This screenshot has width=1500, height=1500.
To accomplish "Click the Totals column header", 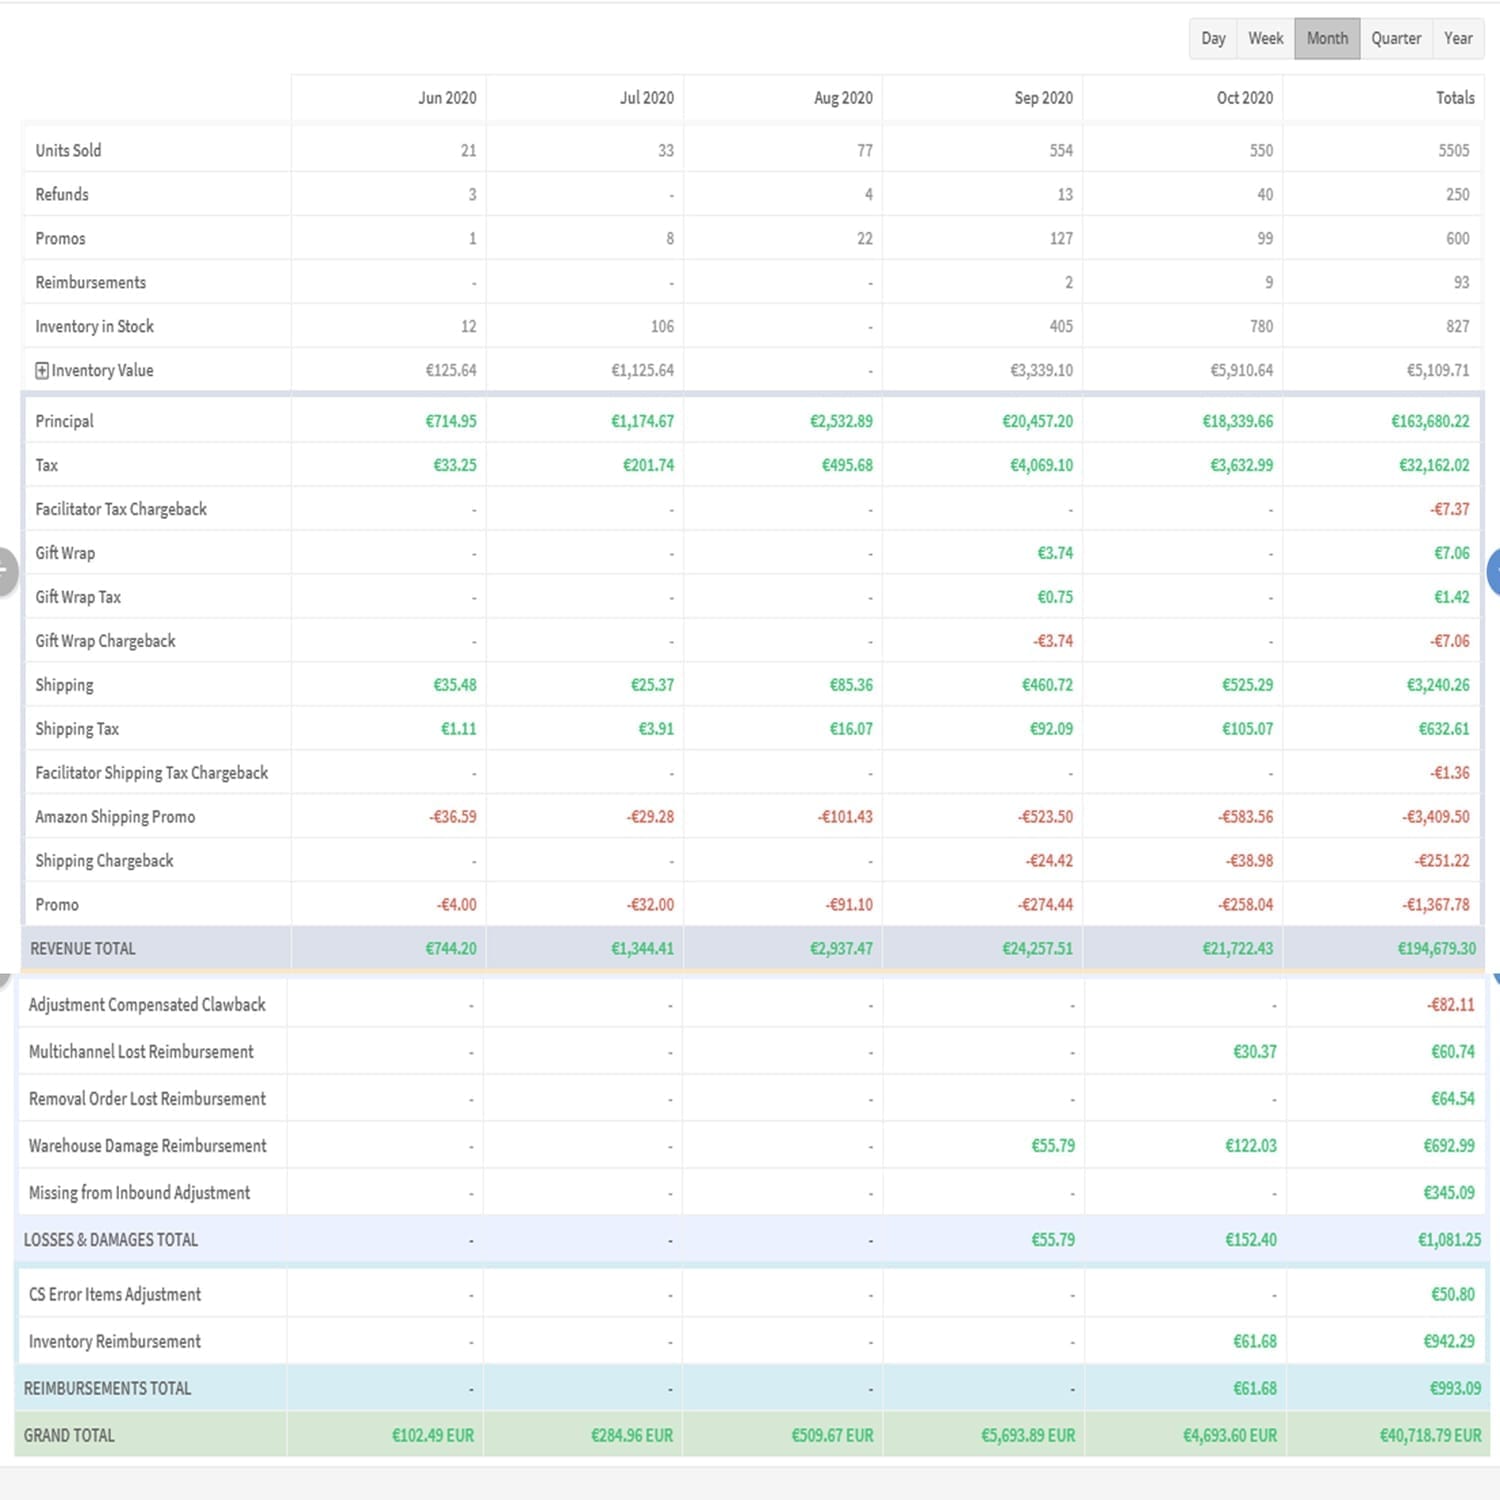I will (1455, 98).
